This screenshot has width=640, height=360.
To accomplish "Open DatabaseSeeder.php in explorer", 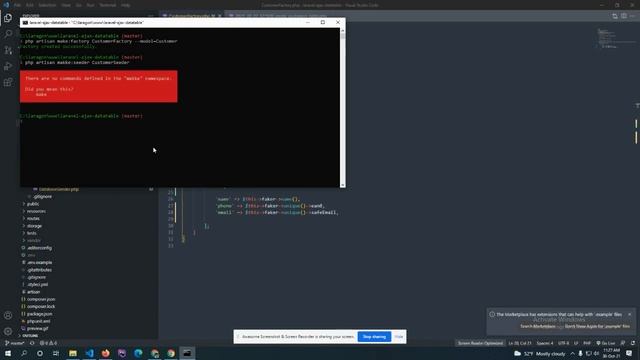I will 59,189.
